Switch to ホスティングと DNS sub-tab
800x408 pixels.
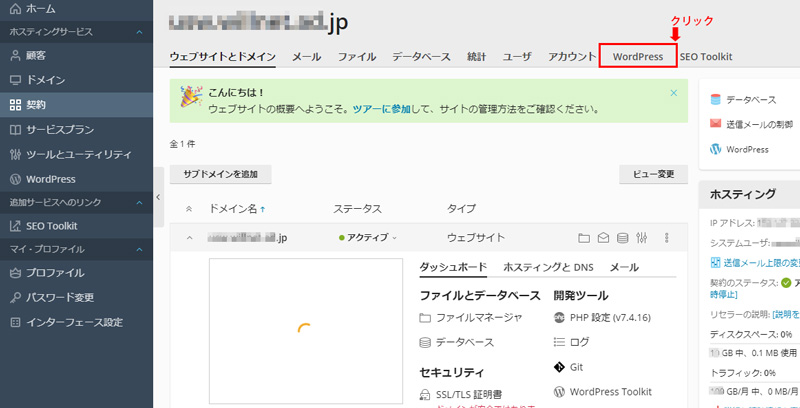548,267
